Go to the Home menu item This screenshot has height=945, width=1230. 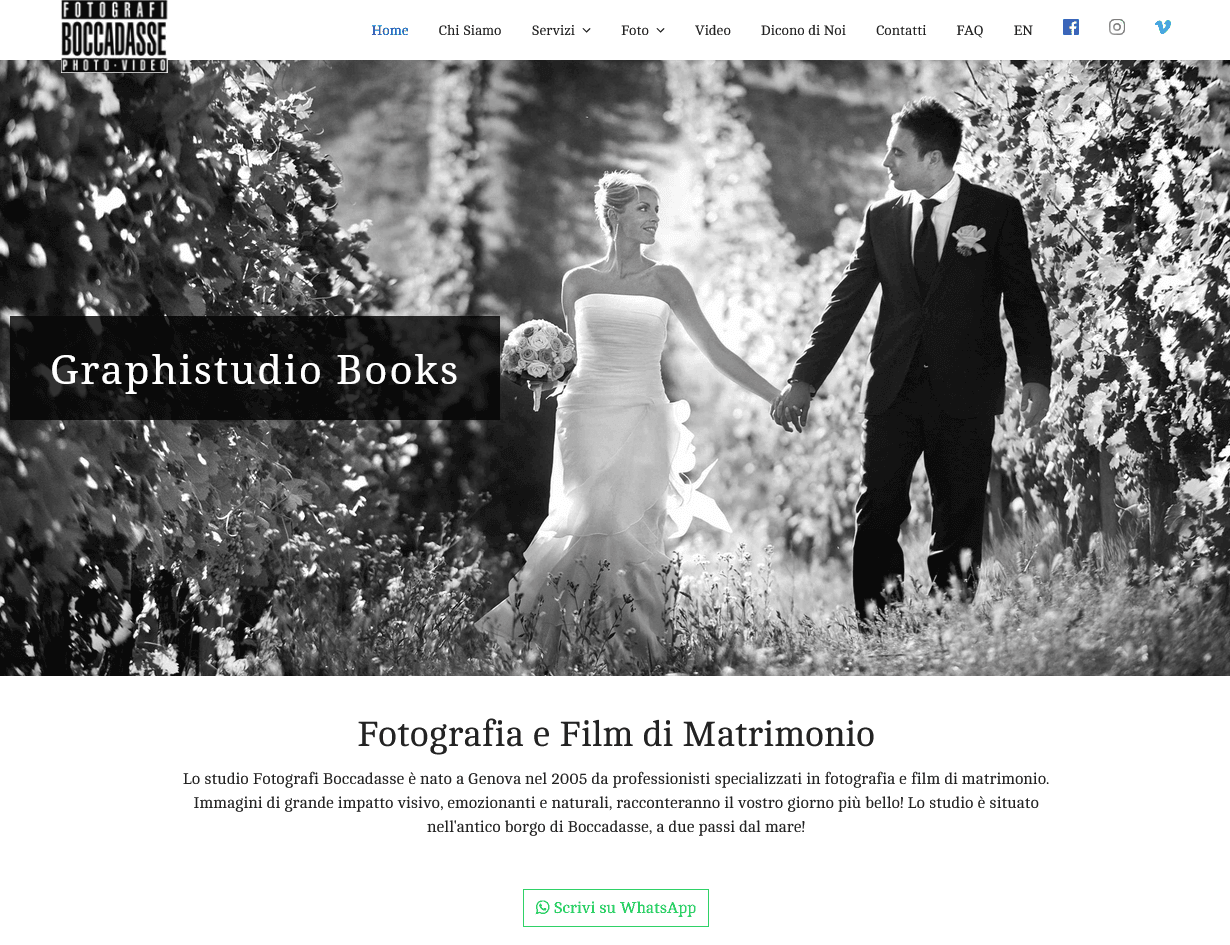pyautogui.click(x=390, y=30)
